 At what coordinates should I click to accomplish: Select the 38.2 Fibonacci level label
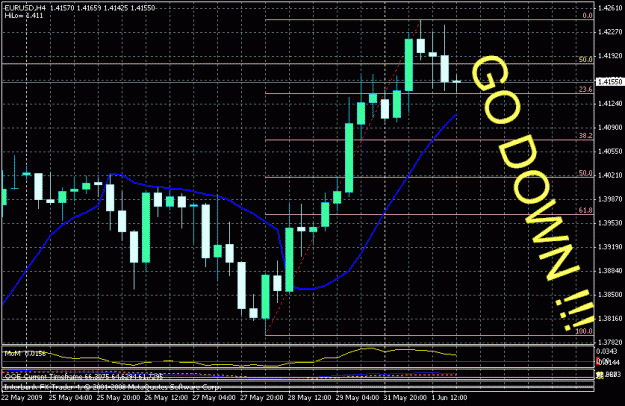586,136
